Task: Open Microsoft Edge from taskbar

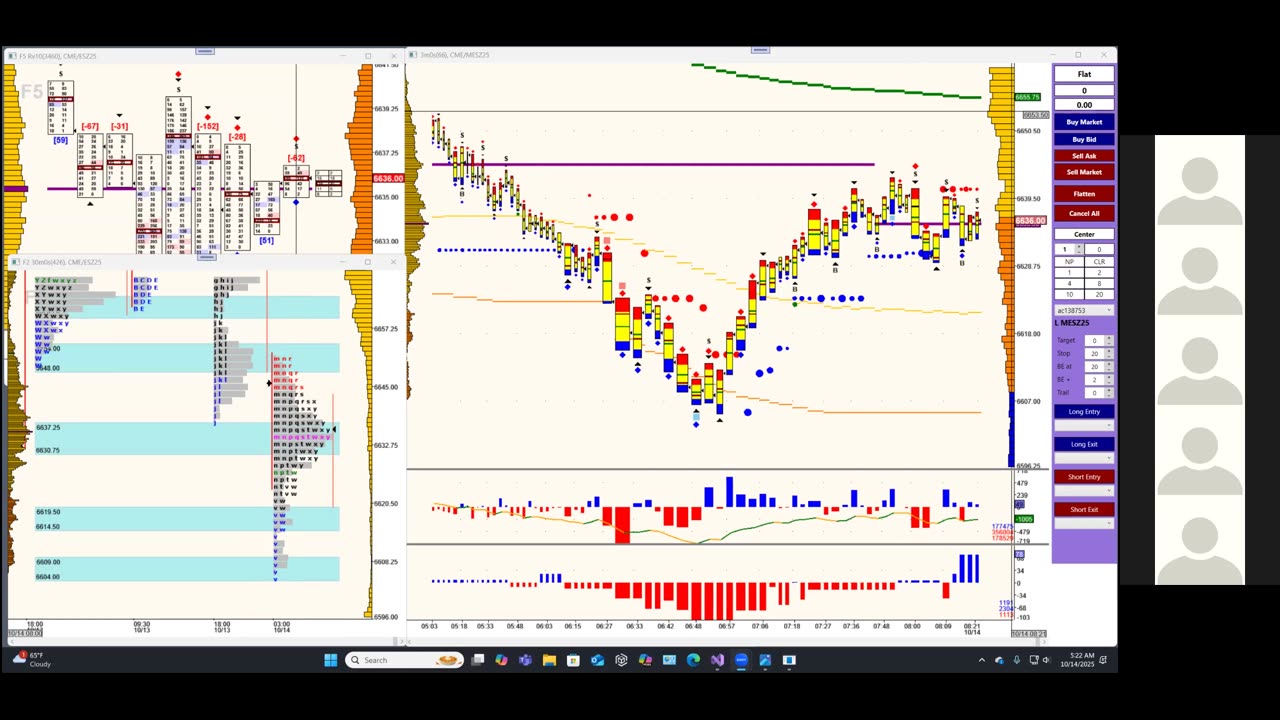Action: [693, 660]
